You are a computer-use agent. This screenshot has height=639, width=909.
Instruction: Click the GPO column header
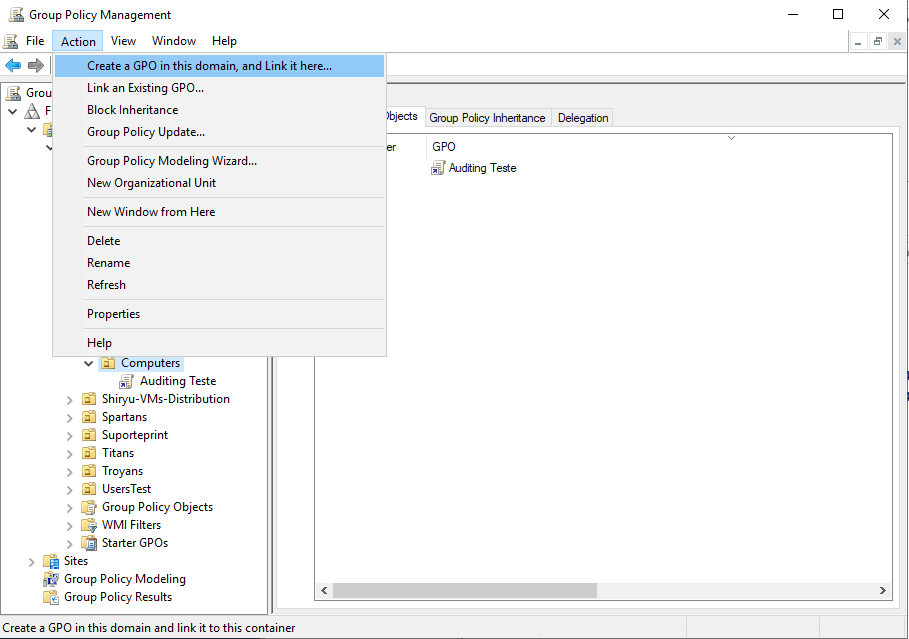click(x=444, y=147)
